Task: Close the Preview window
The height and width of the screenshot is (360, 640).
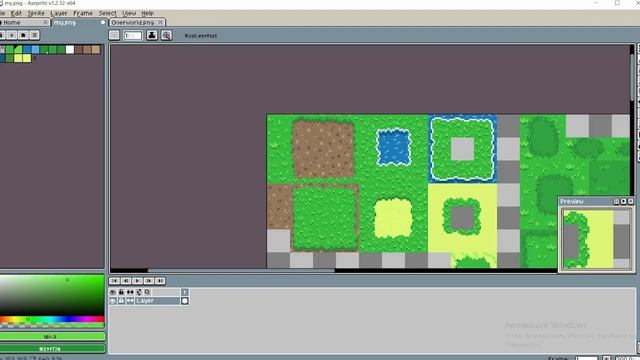Action: pos(631,201)
